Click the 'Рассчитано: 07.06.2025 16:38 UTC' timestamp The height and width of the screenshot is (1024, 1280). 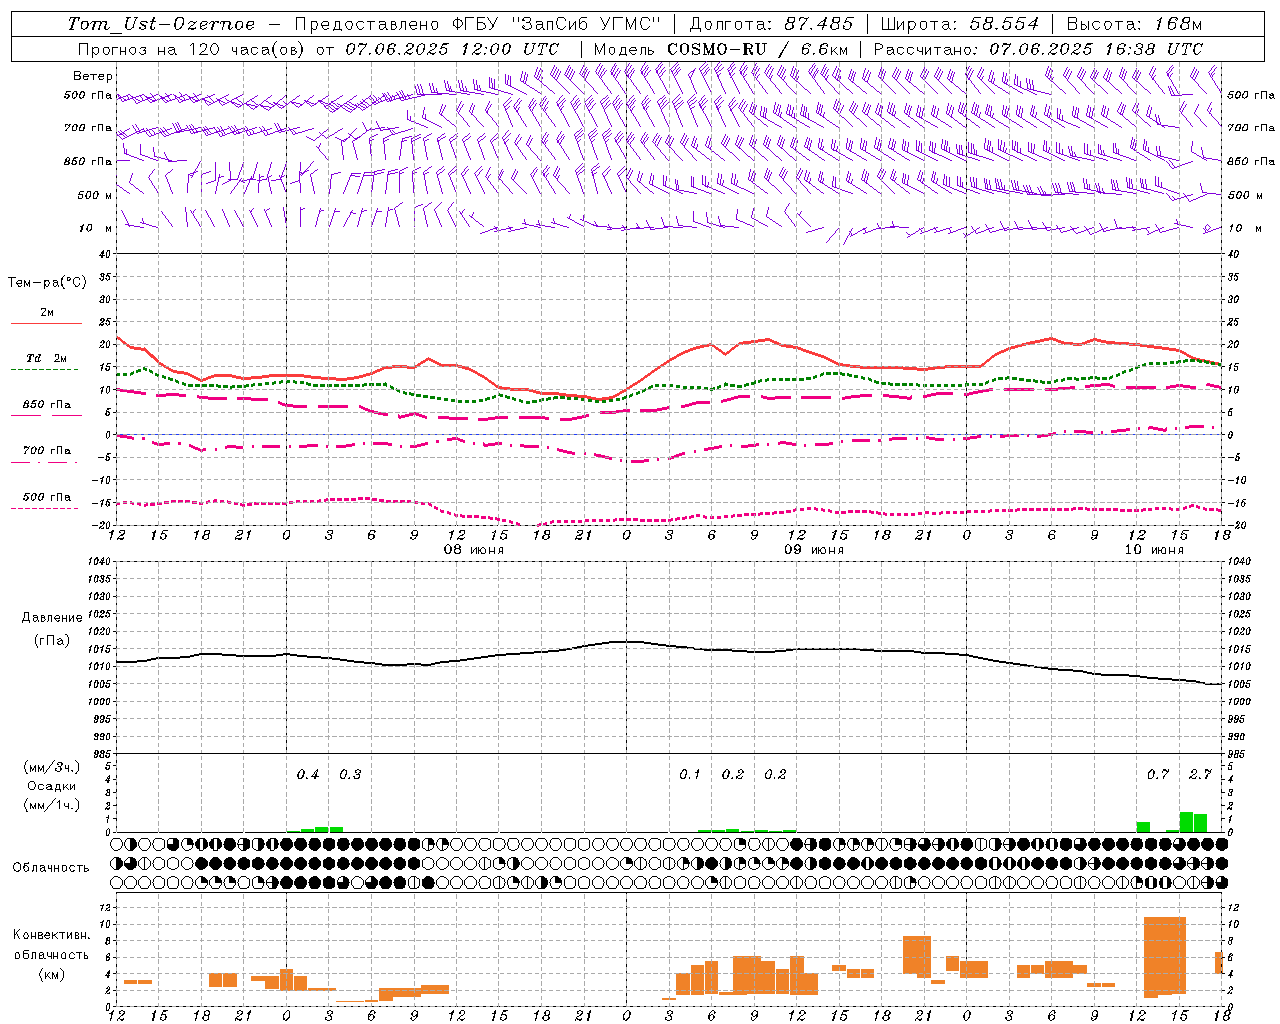(1038, 49)
